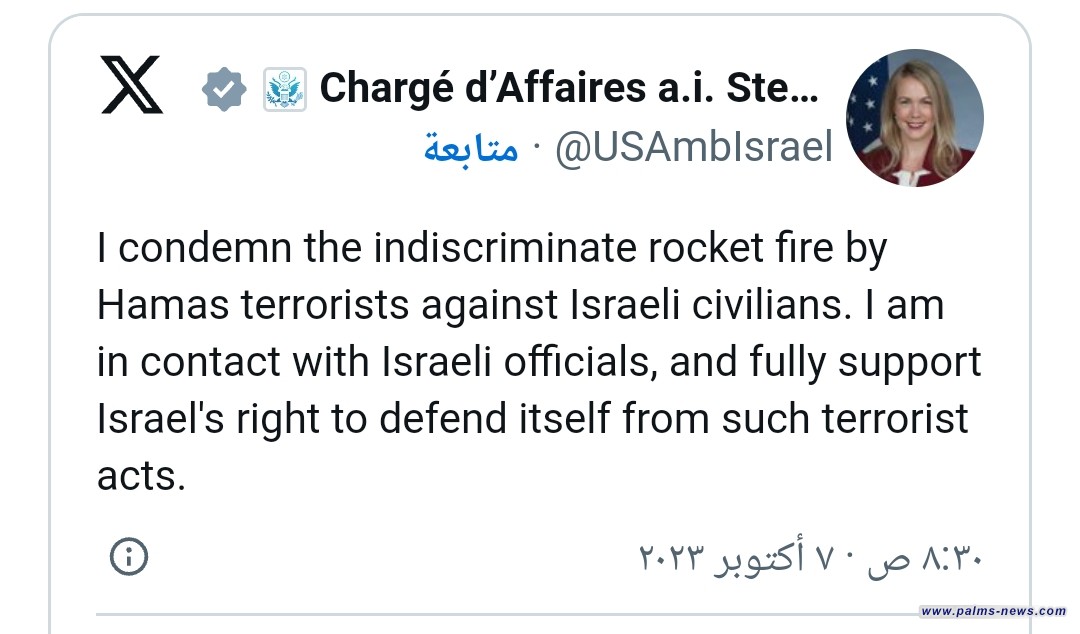Open the profile photo avatar

(x=914, y=118)
